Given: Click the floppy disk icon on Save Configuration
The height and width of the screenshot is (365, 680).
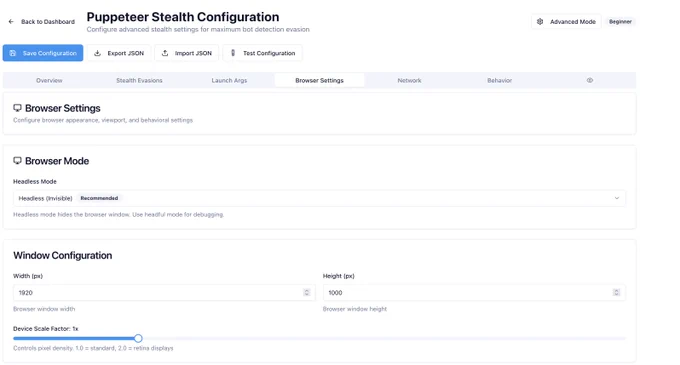Looking at the screenshot, I should pyautogui.click(x=13, y=53).
